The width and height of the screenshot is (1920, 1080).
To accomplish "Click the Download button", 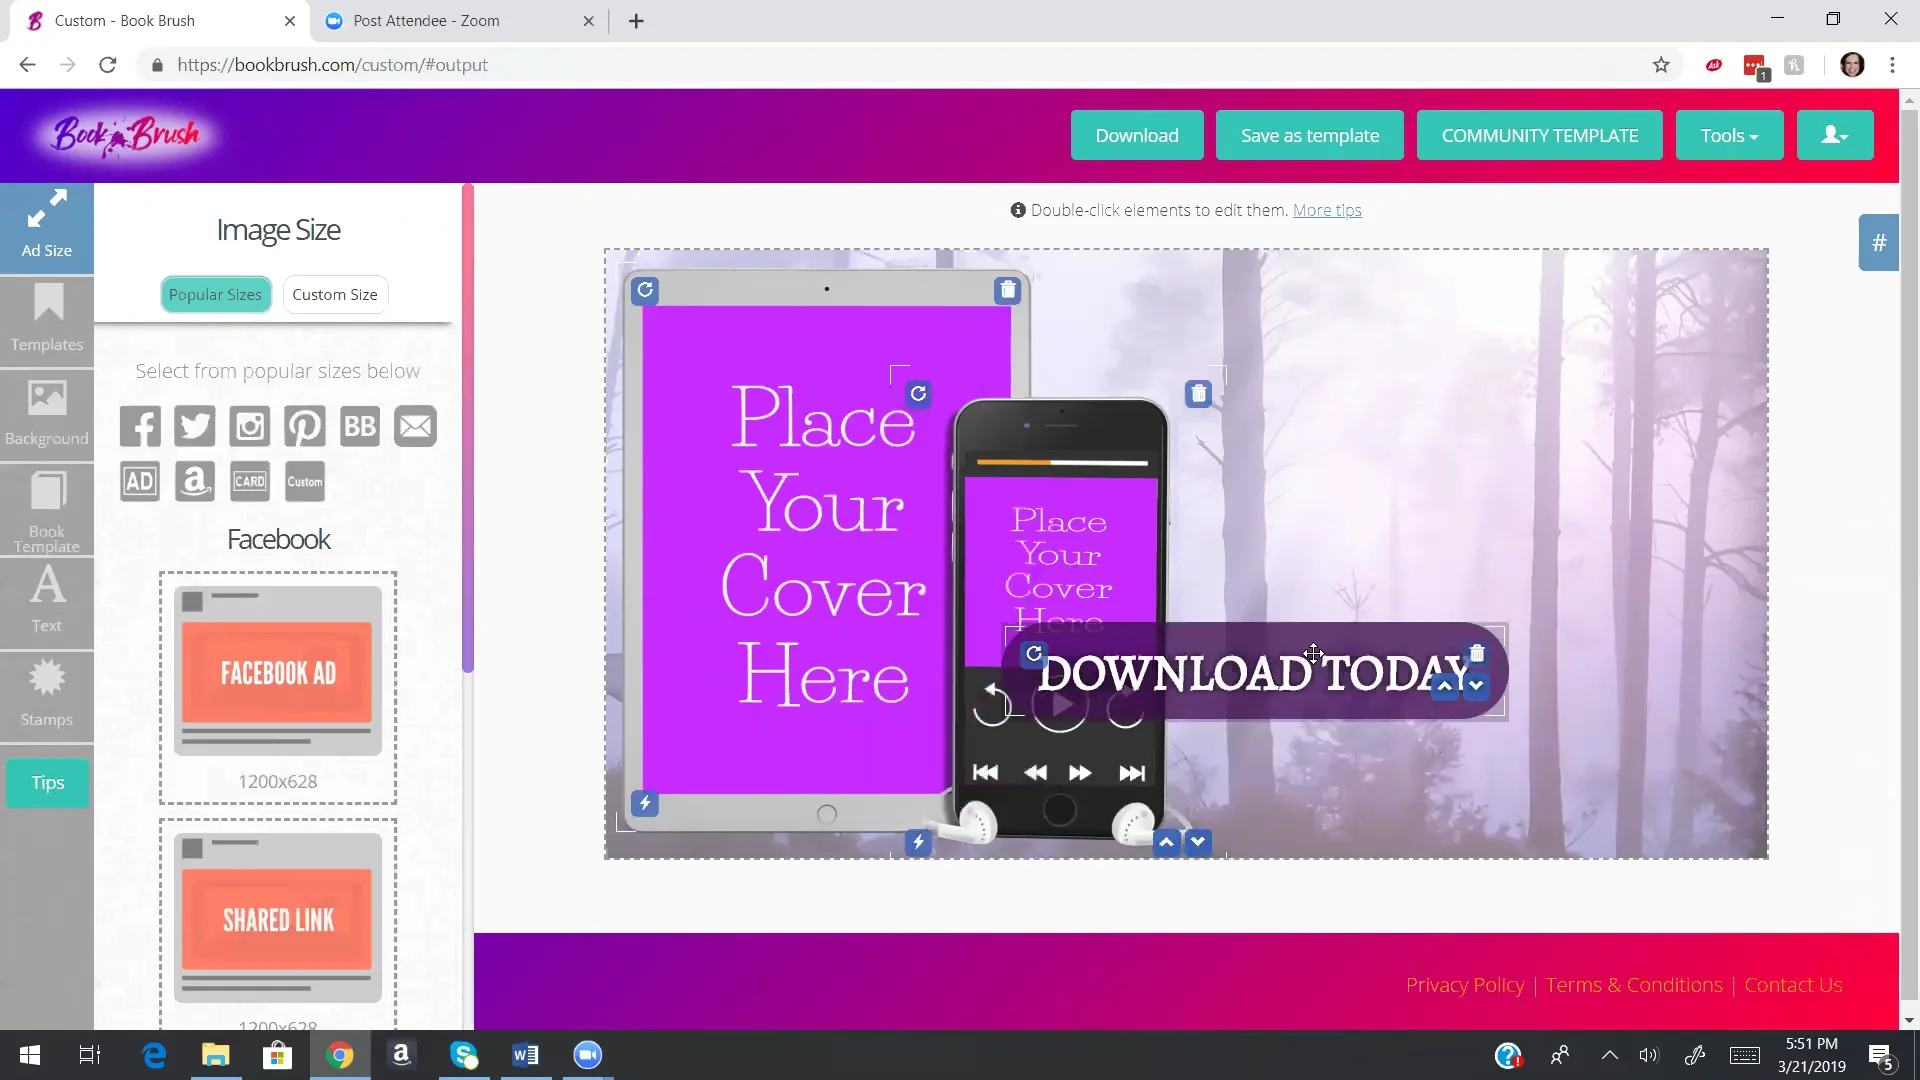I will point(1137,135).
